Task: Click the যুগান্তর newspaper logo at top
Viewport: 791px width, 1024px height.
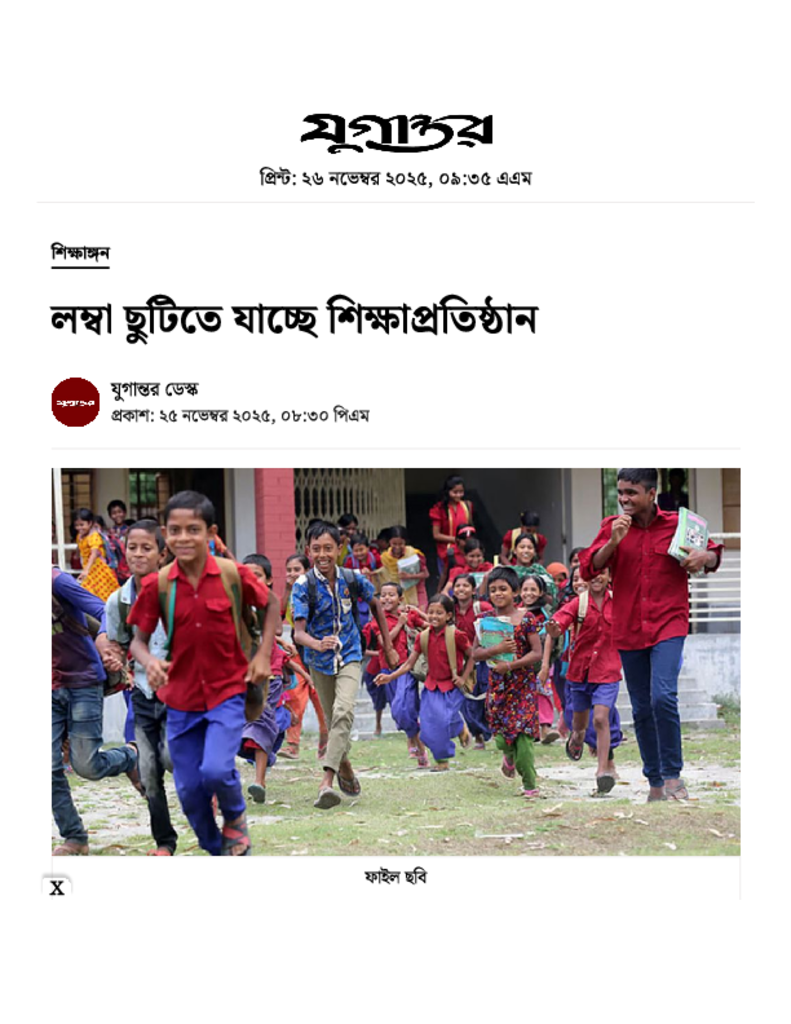Action: 396,131
